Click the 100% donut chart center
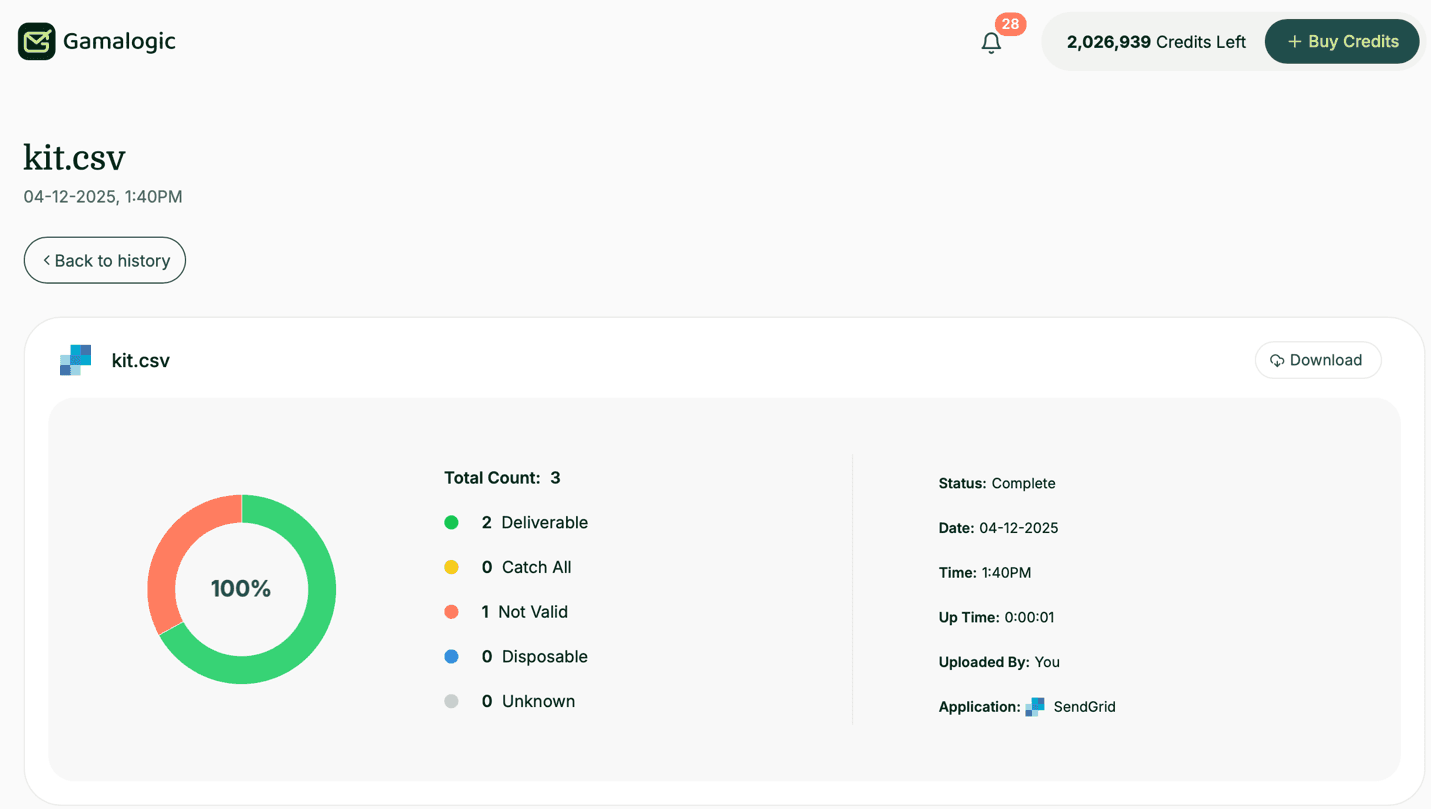Viewport: 1431px width, 809px height. [241, 588]
